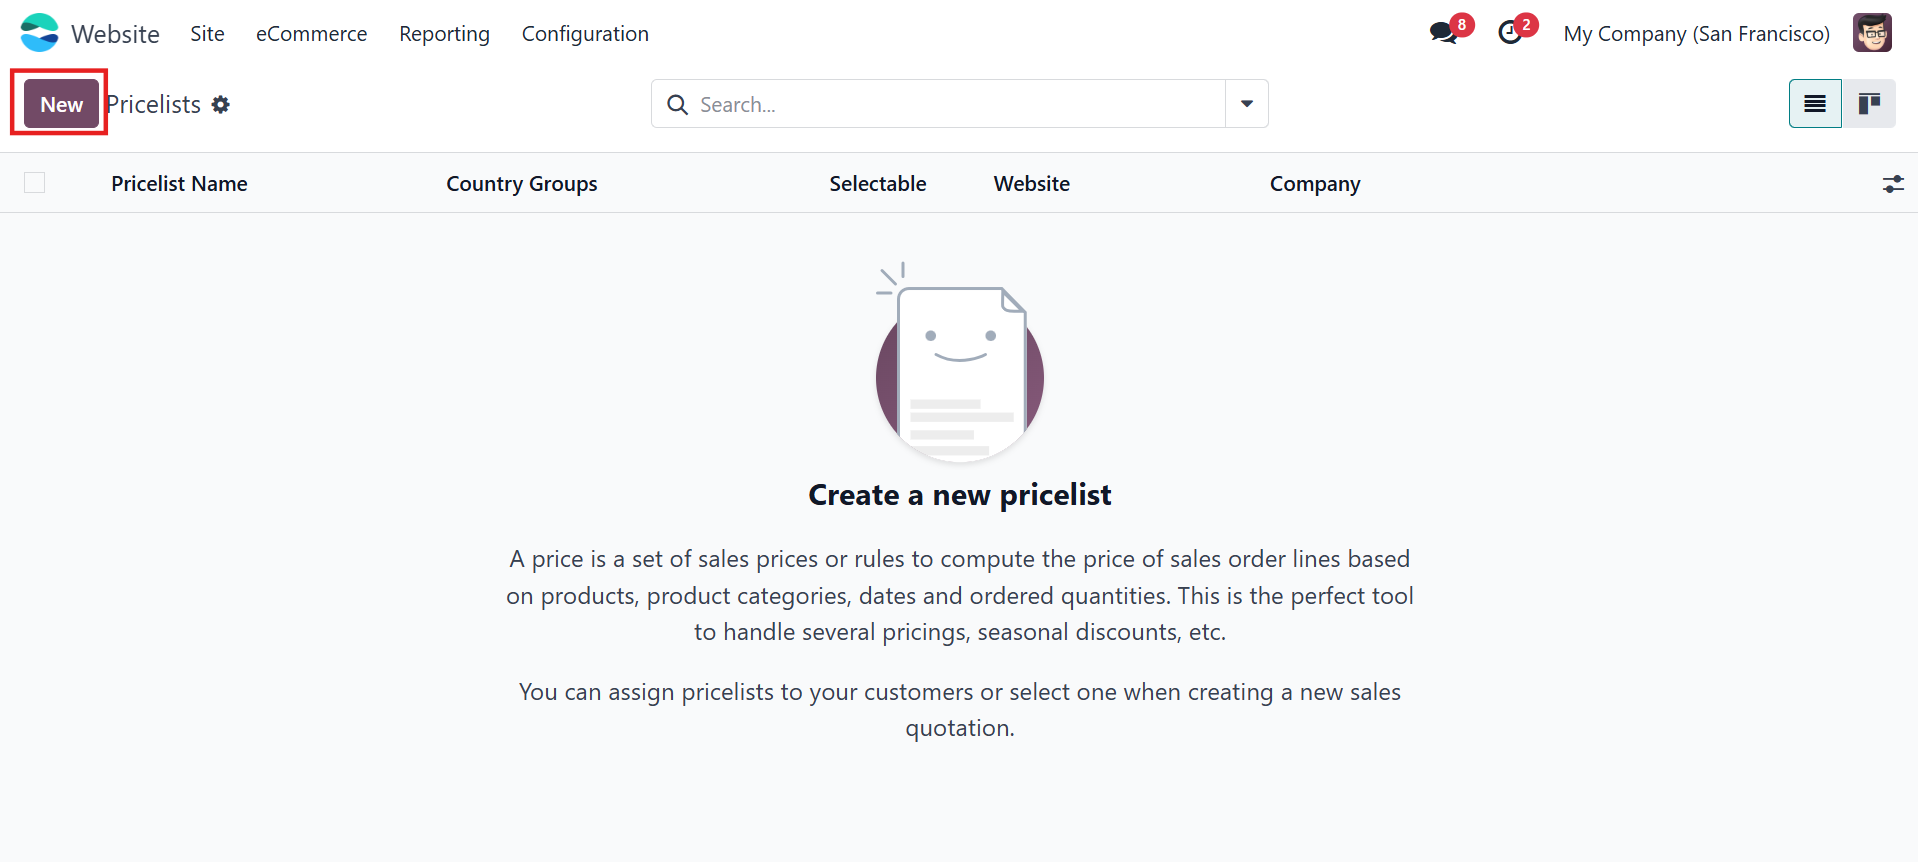Switch to kanban view
The height and width of the screenshot is (862, 1918).
pyautogui.click(x=1869, y=104)
